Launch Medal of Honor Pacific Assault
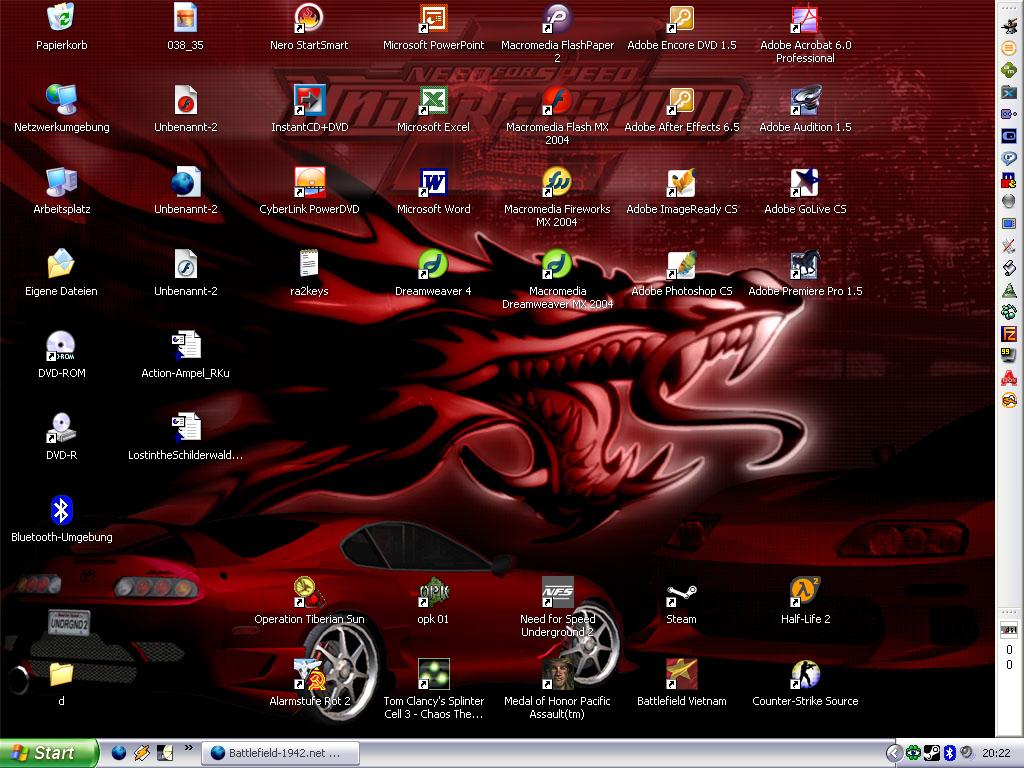 557,674
